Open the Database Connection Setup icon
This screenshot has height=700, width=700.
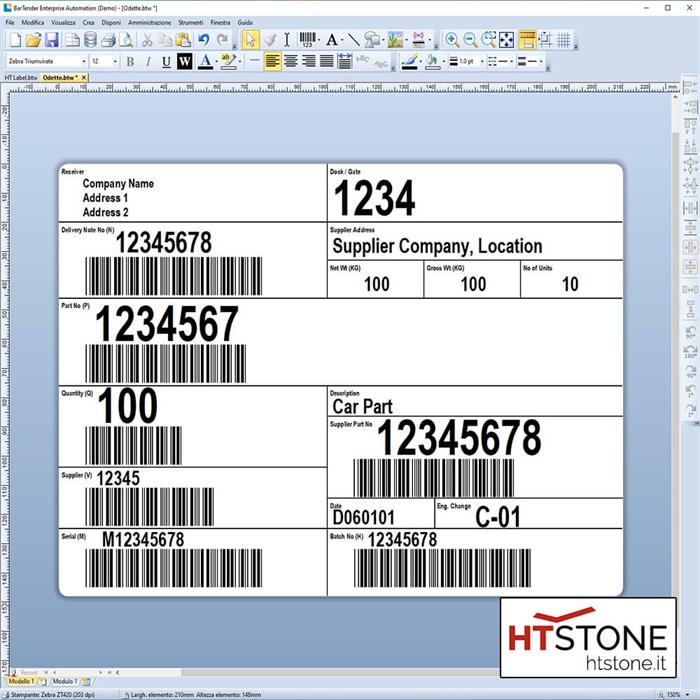90,40
